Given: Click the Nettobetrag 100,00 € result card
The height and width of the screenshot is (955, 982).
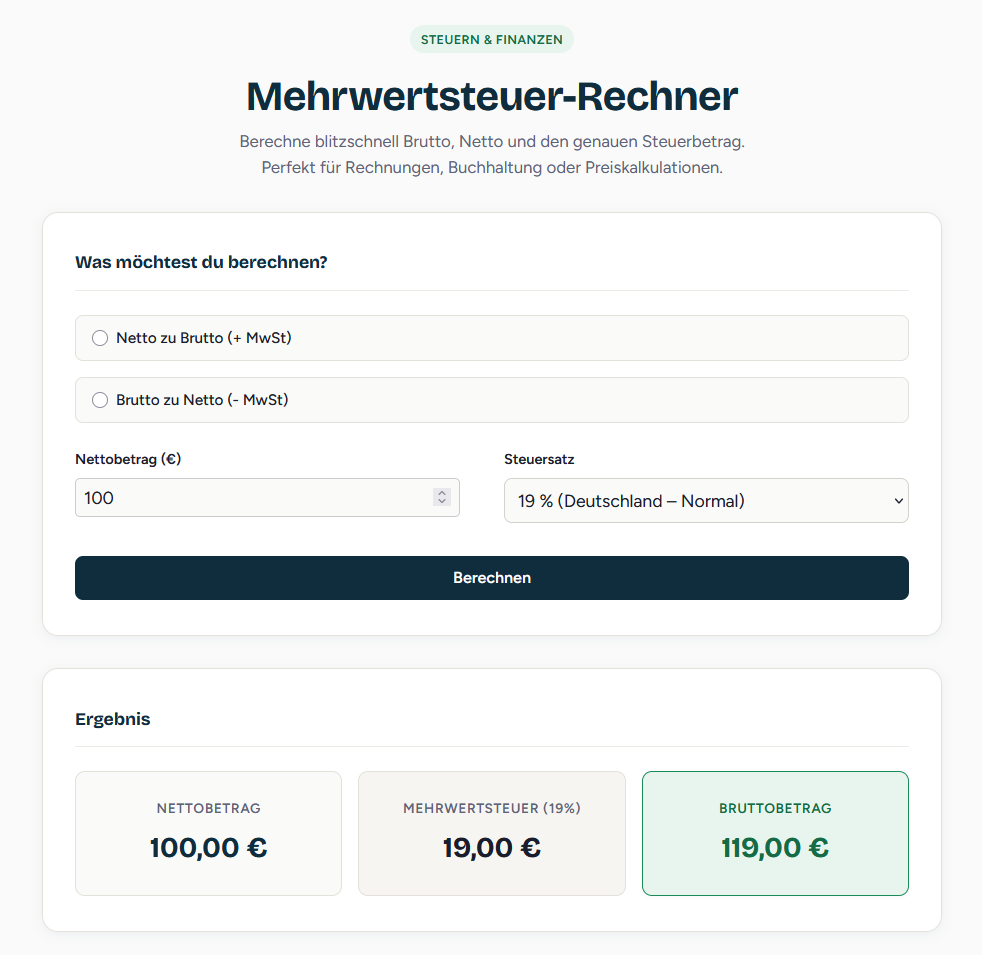Looking at the screenshot, I should click(x=208, y=833).
